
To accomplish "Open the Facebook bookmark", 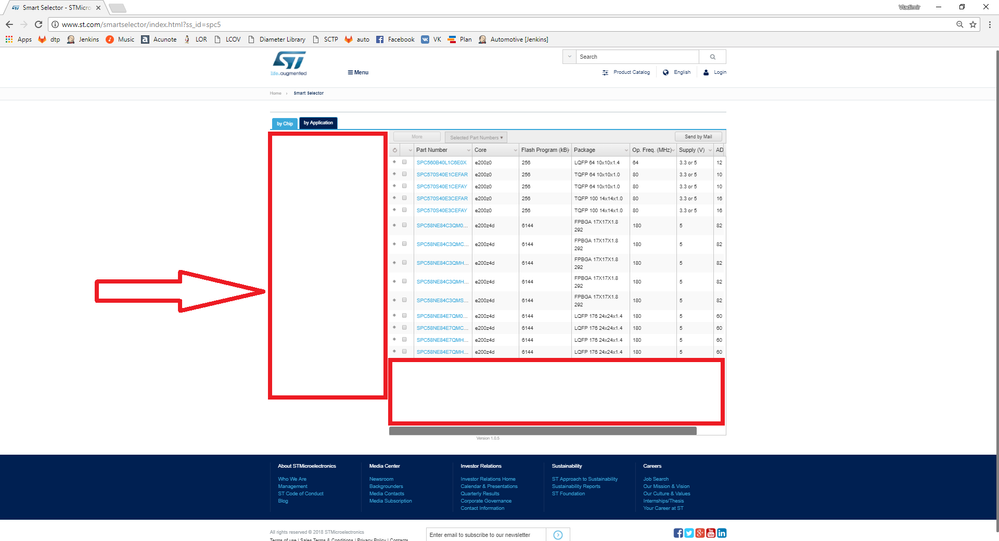I will (x=395, y=40).
